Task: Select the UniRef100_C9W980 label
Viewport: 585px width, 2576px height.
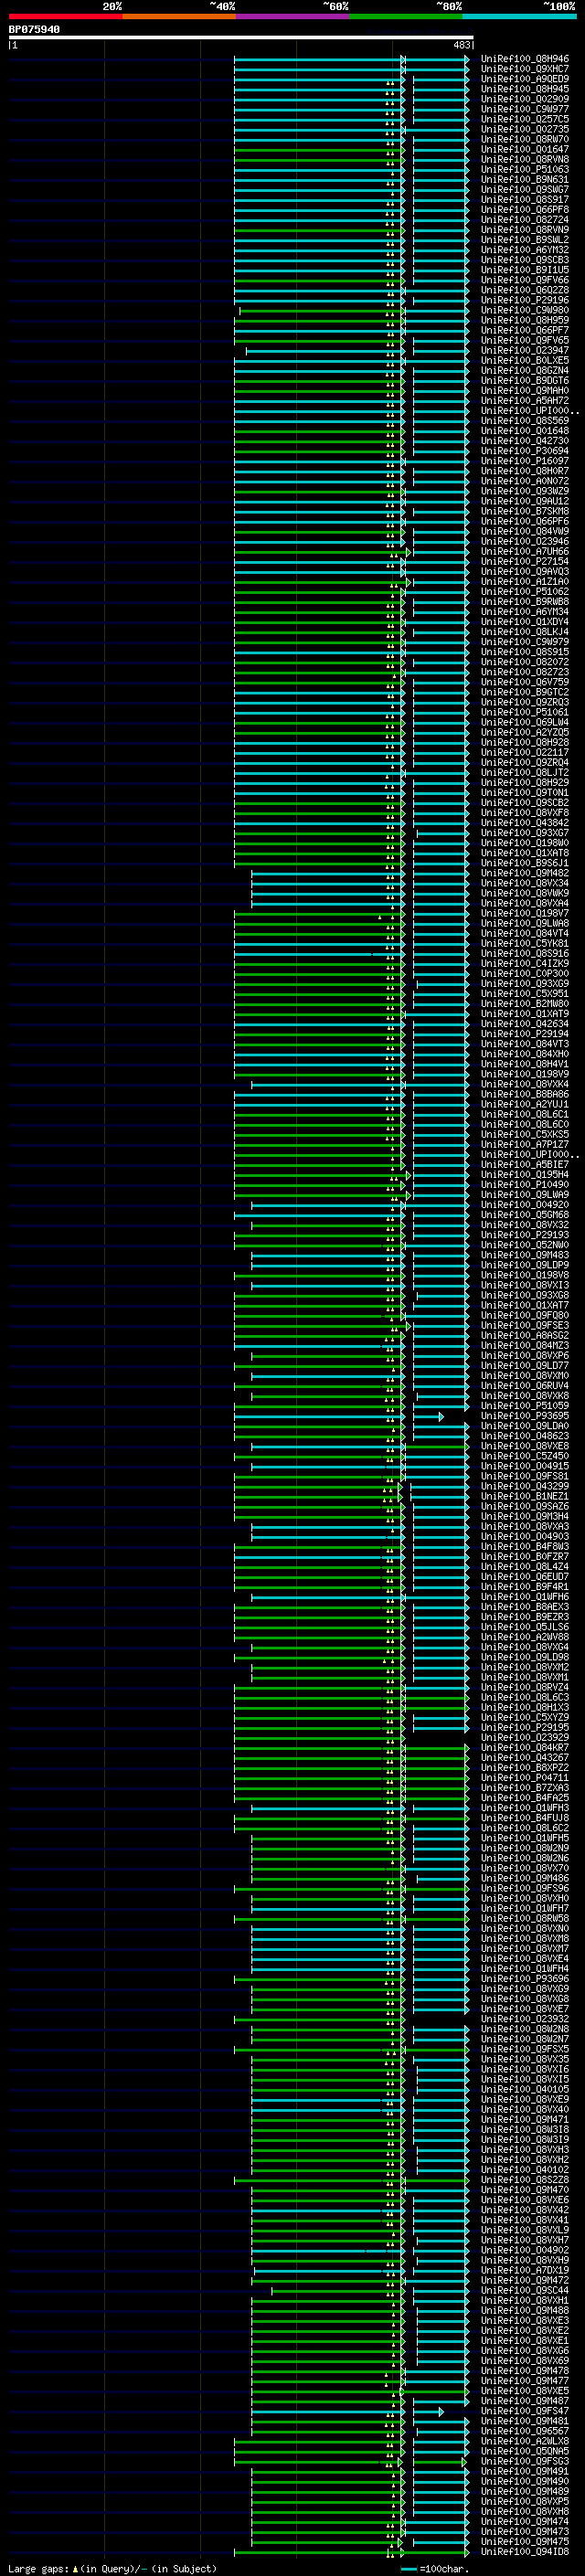Action: 525,310
